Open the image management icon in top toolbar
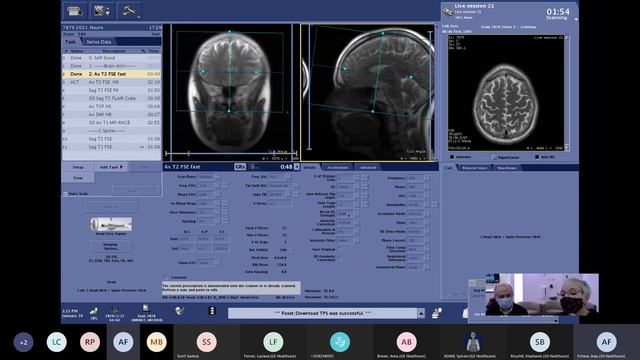 click(x=101, y=11)
